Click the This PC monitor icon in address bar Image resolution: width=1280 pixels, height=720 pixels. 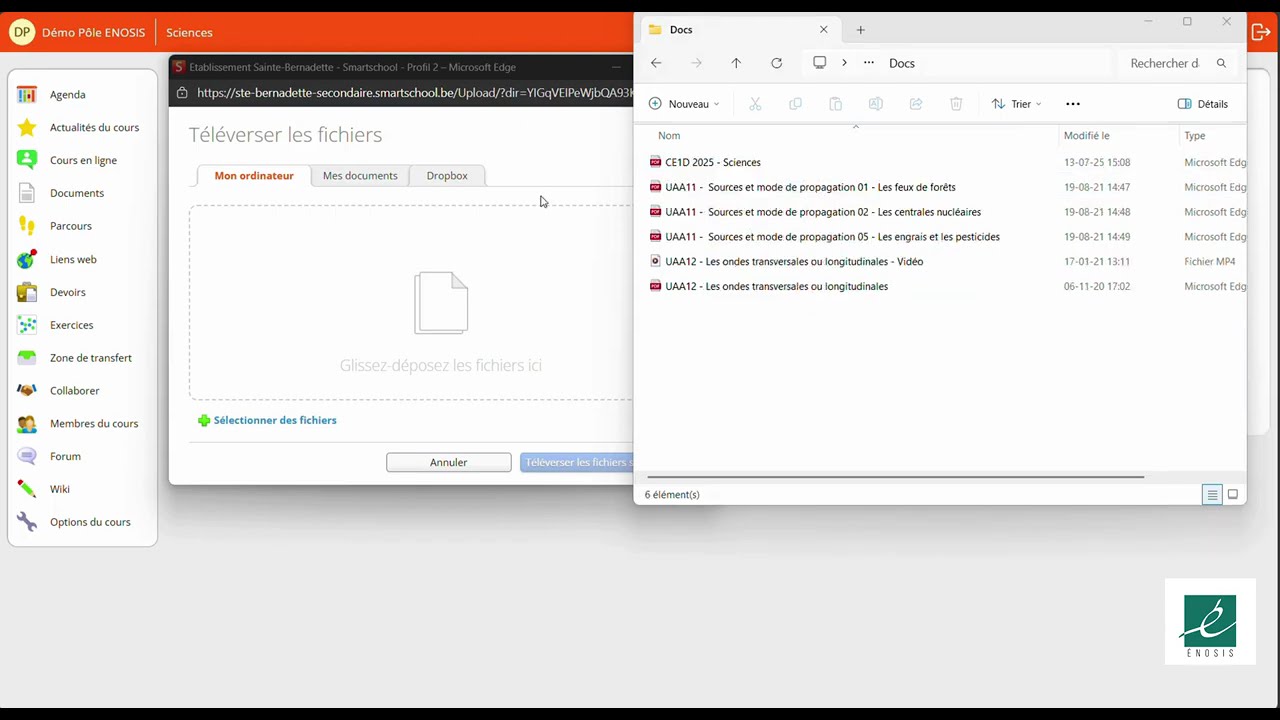coord(820,63)
